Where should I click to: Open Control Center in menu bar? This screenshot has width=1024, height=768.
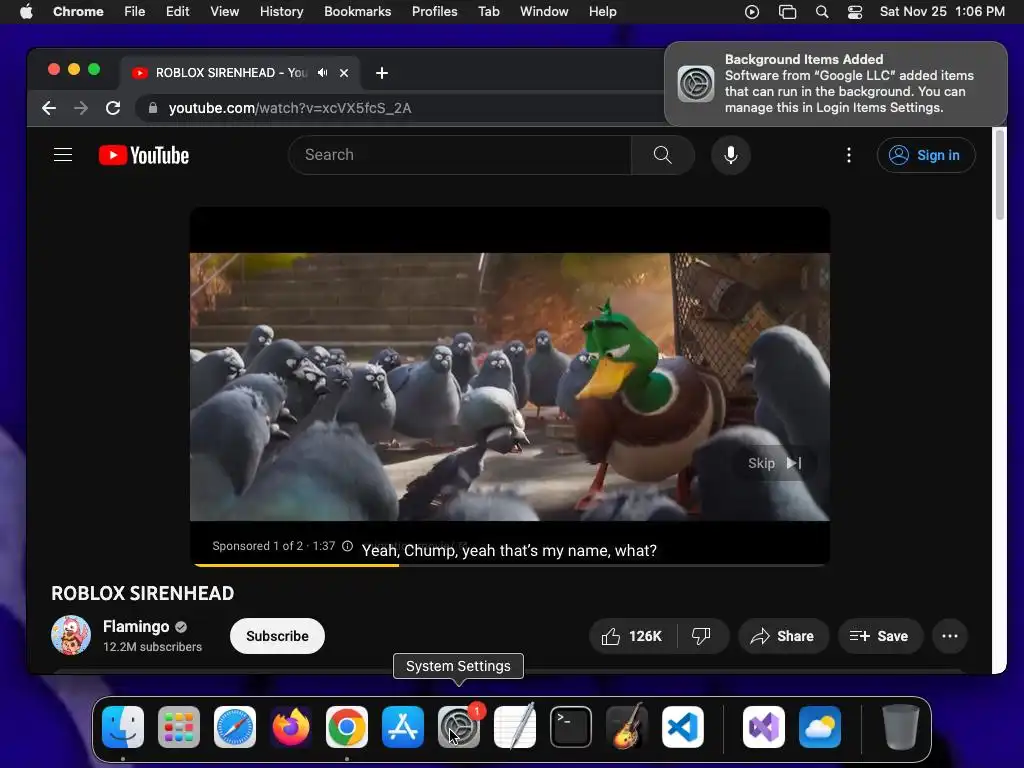click(855, 12)
